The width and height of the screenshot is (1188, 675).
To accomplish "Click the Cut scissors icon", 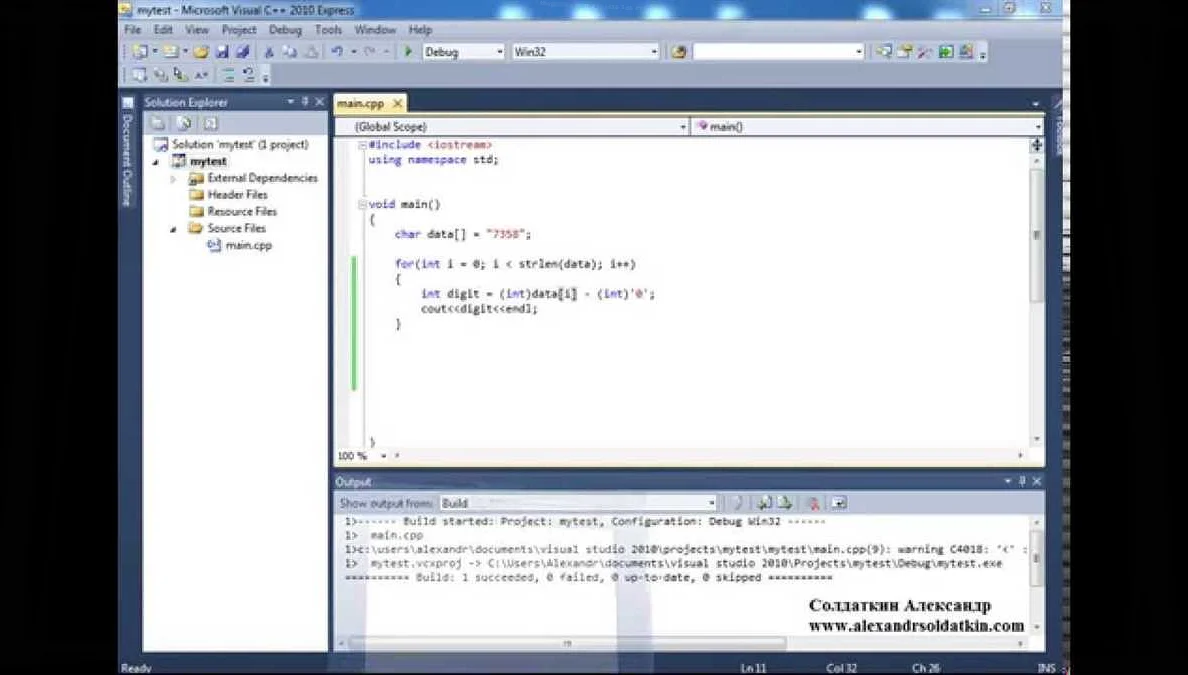I will pos(269,52).
